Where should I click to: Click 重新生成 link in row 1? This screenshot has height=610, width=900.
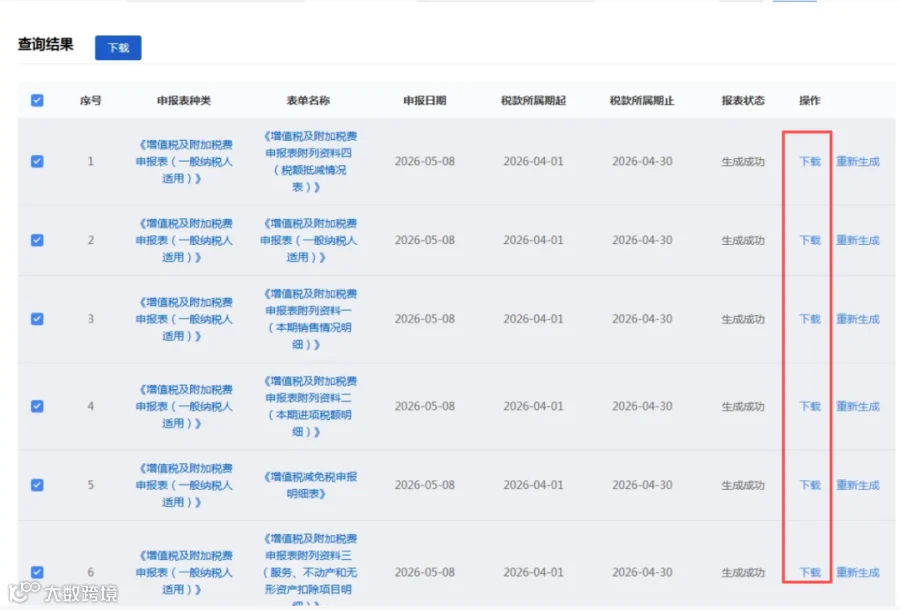[x=858, y=161]
